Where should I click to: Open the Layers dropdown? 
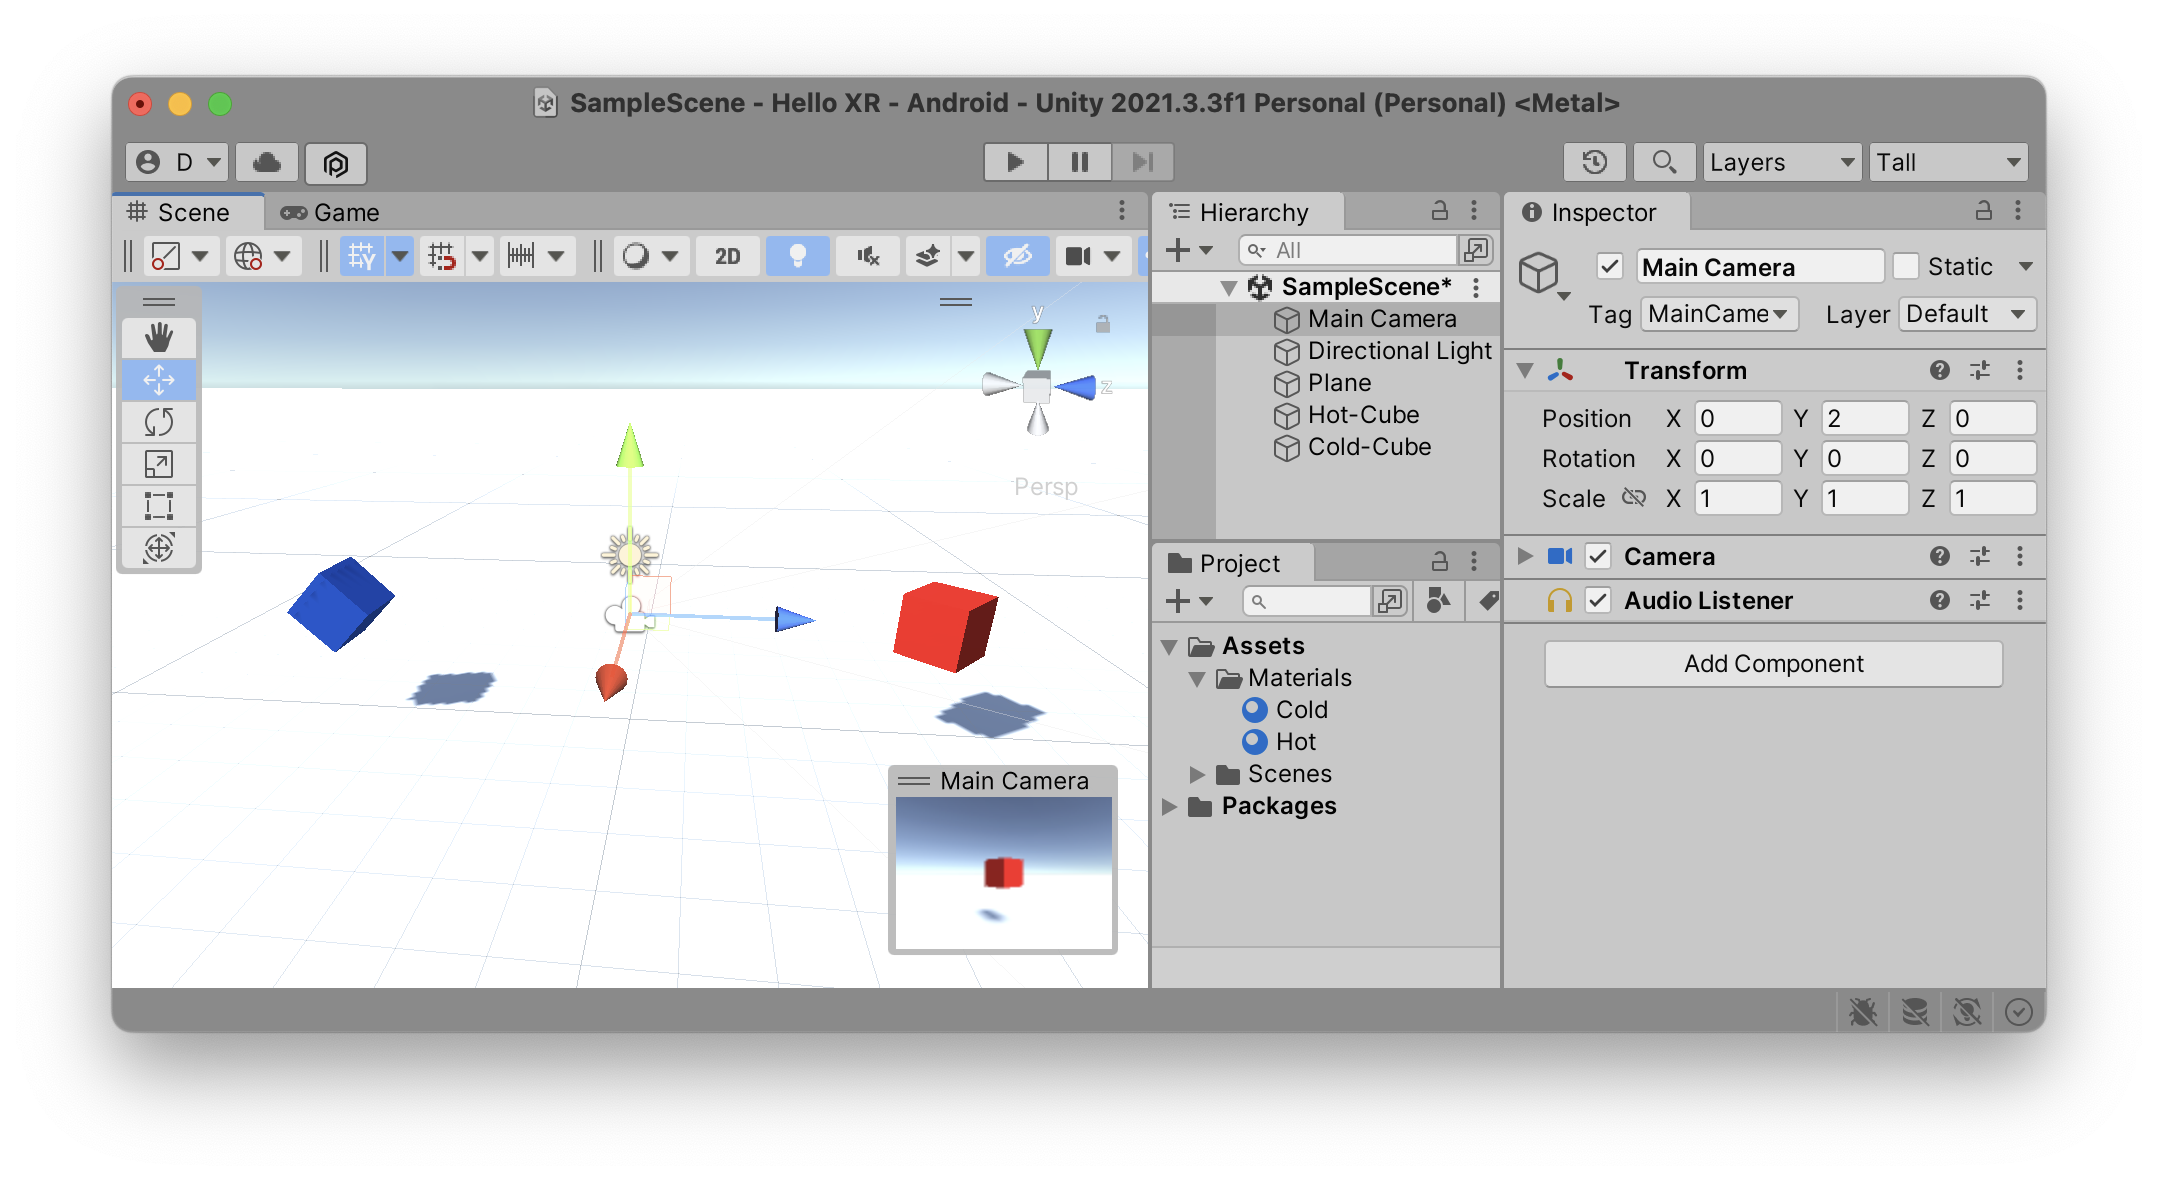(x=1781, y=161)
